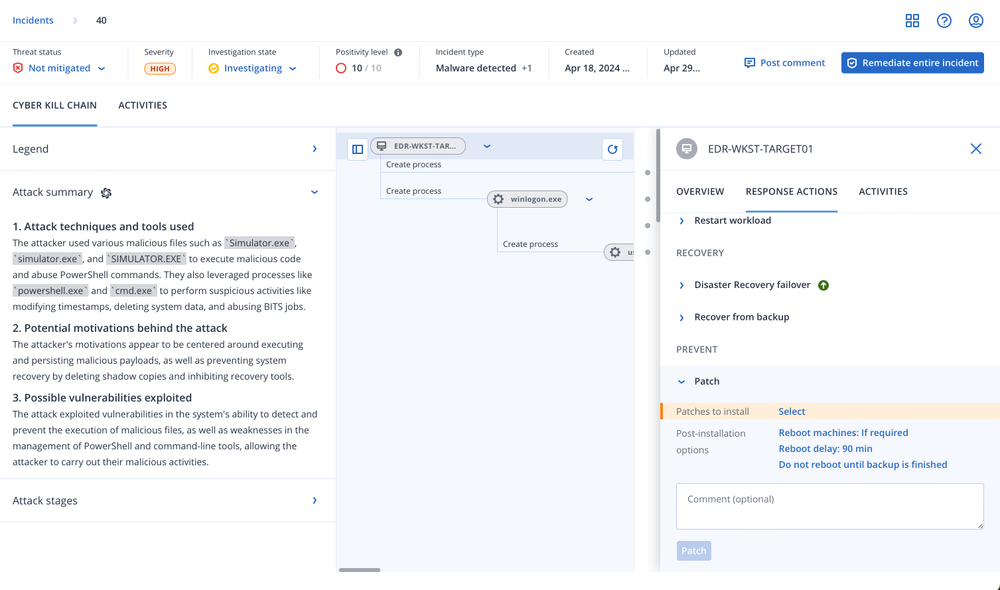Select the winlogon.exe process node
This screenshot has width=1000, height=590.
coord(527,199)
